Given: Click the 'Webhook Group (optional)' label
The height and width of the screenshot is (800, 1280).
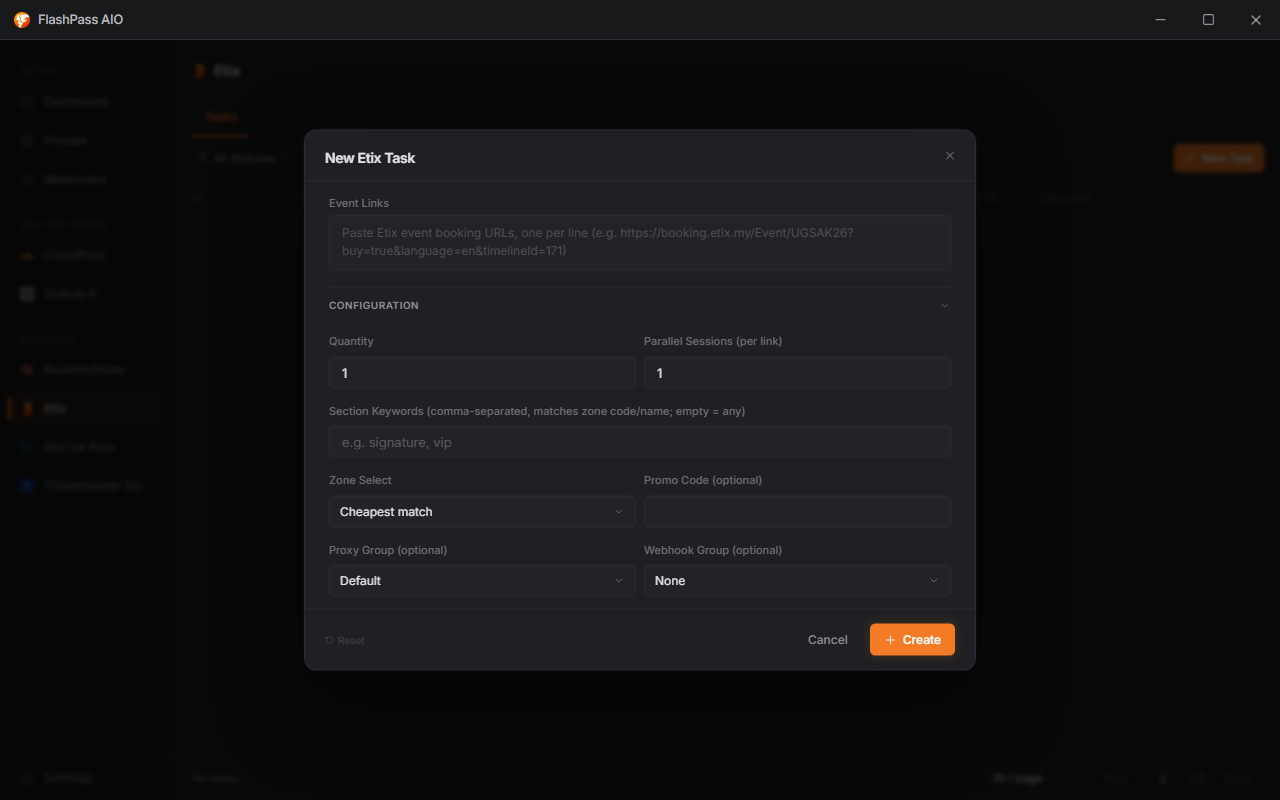Looking at the screenshot, I should tap(713, 550).
